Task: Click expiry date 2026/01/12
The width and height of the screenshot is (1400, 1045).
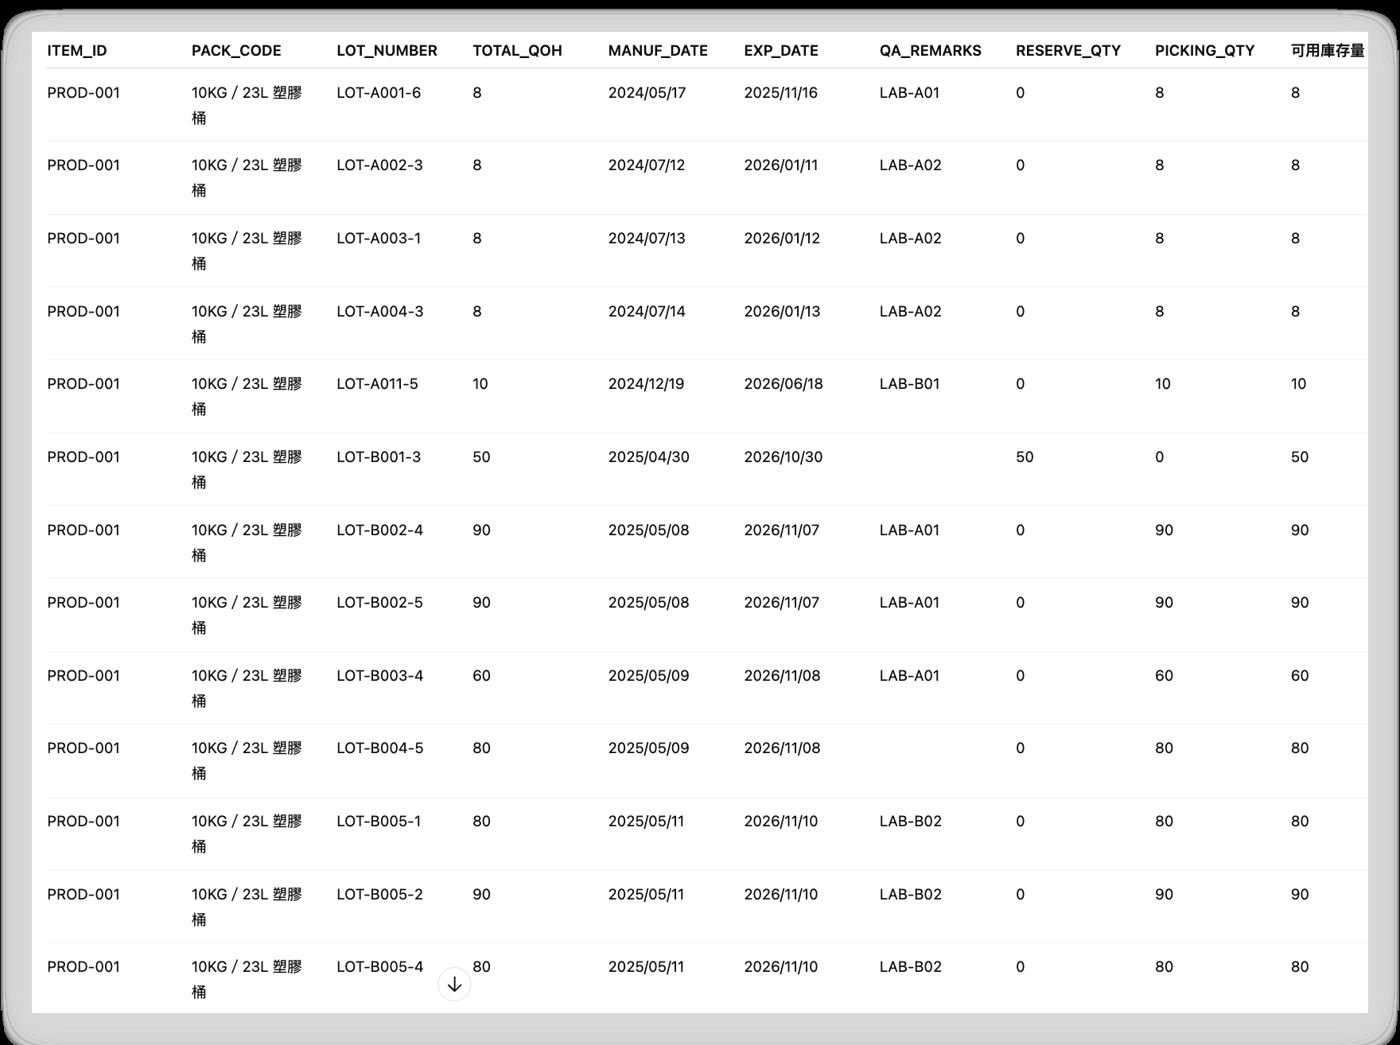Action: click(x=782, y=239)
